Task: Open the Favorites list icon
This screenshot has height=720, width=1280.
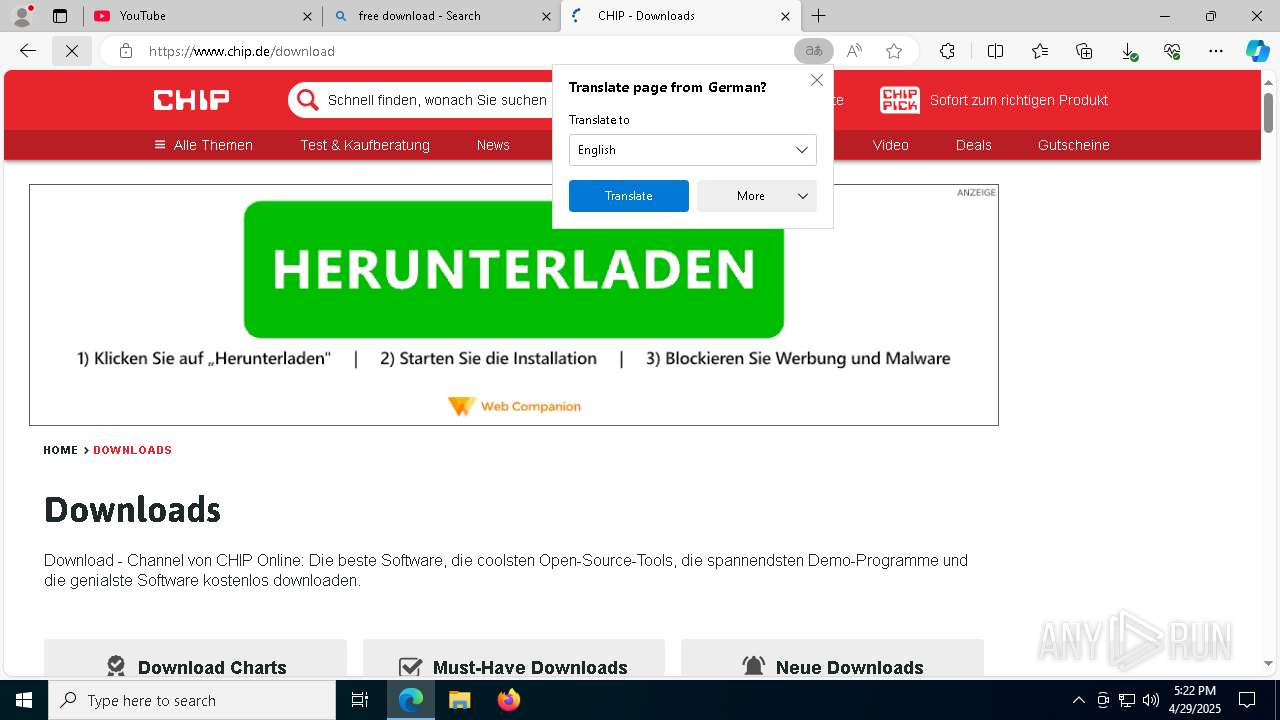Action: click(x=1040, y=51)
